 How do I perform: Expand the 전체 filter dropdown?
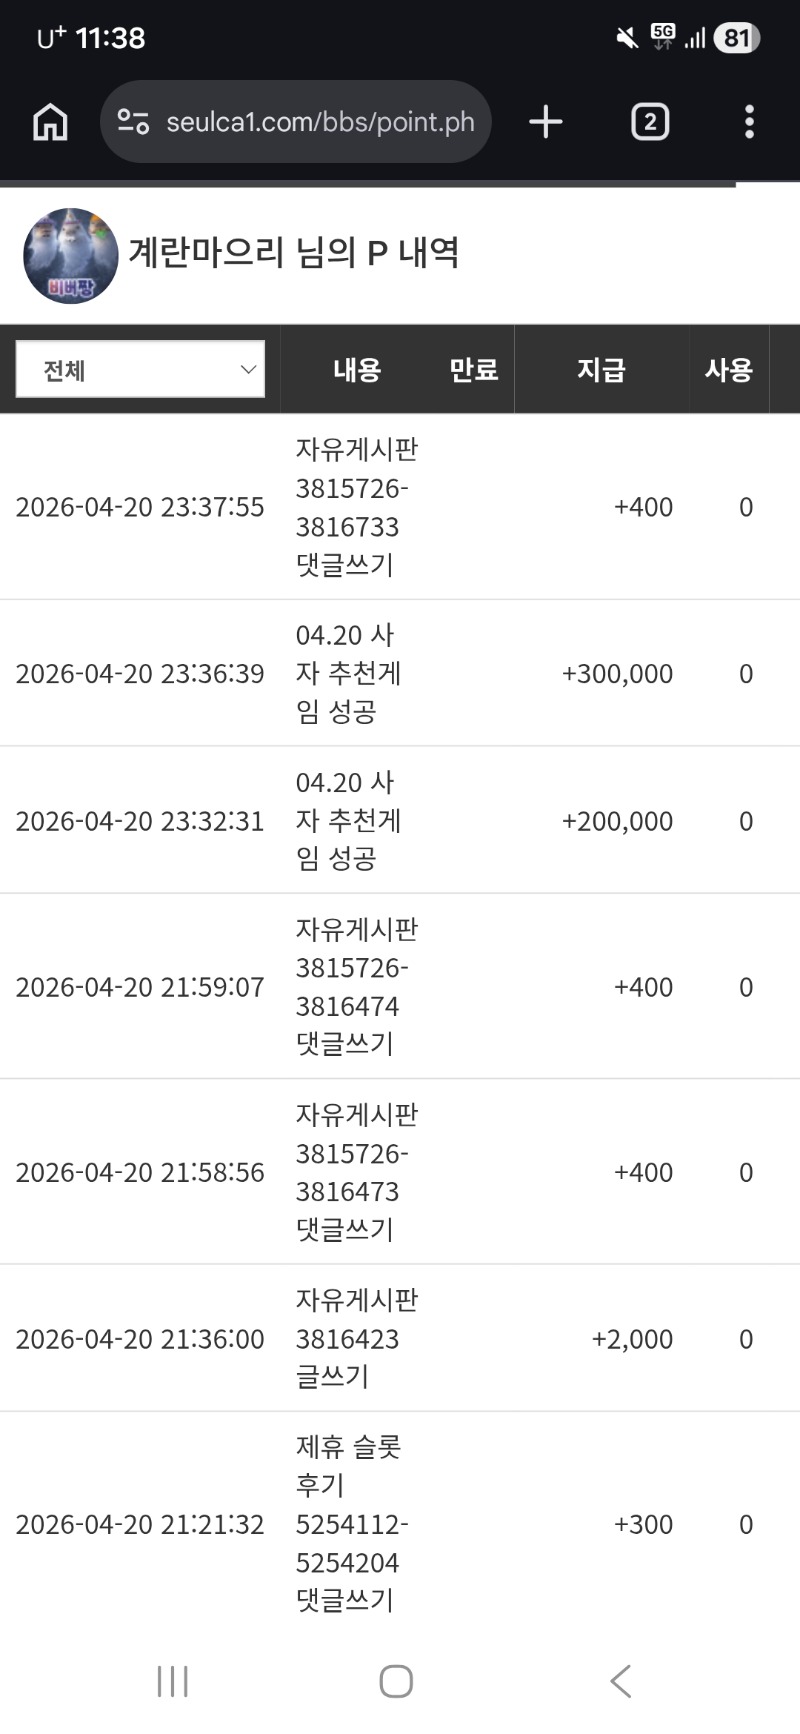tap(140, 370)
